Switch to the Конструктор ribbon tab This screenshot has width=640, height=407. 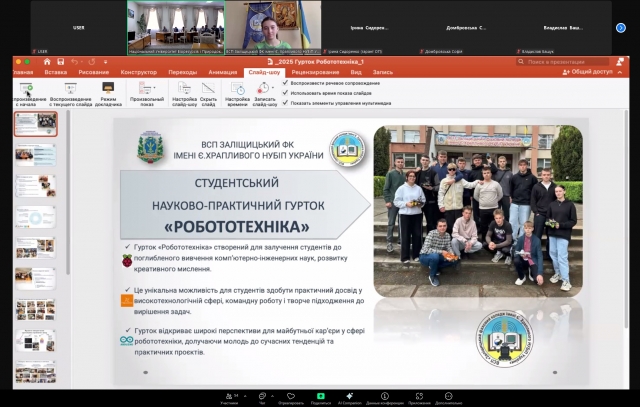139,72
